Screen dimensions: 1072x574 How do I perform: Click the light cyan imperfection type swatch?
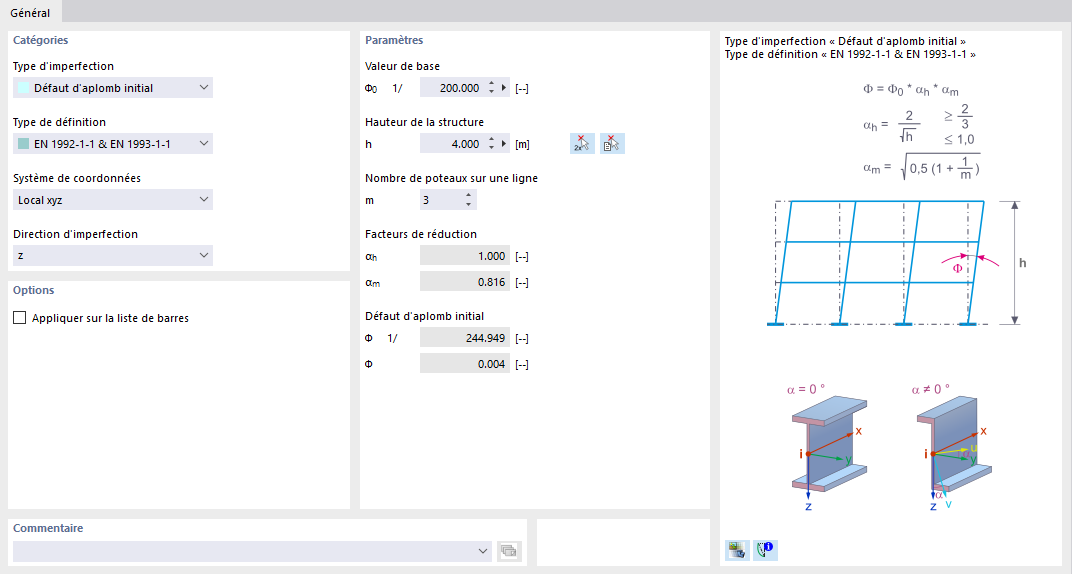(23, 87)
